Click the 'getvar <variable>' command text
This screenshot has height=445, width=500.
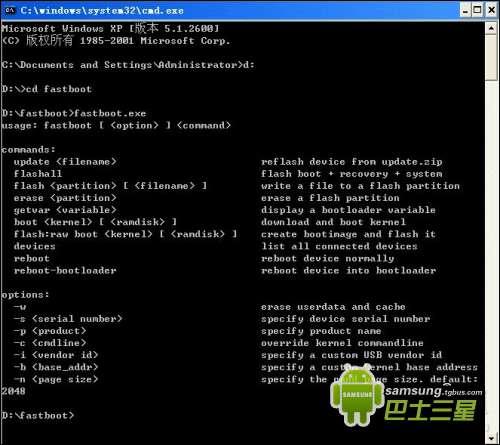(65, 210)
